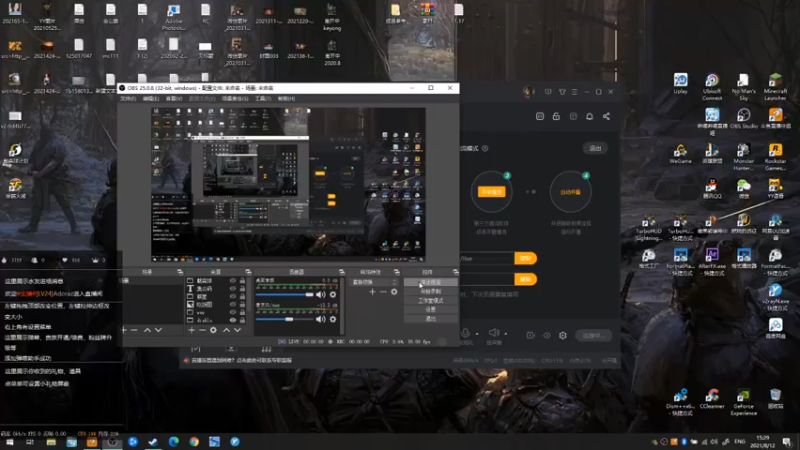
Task: Click the share icon in the streaming assistant window
Action: (x=606, y=116)
